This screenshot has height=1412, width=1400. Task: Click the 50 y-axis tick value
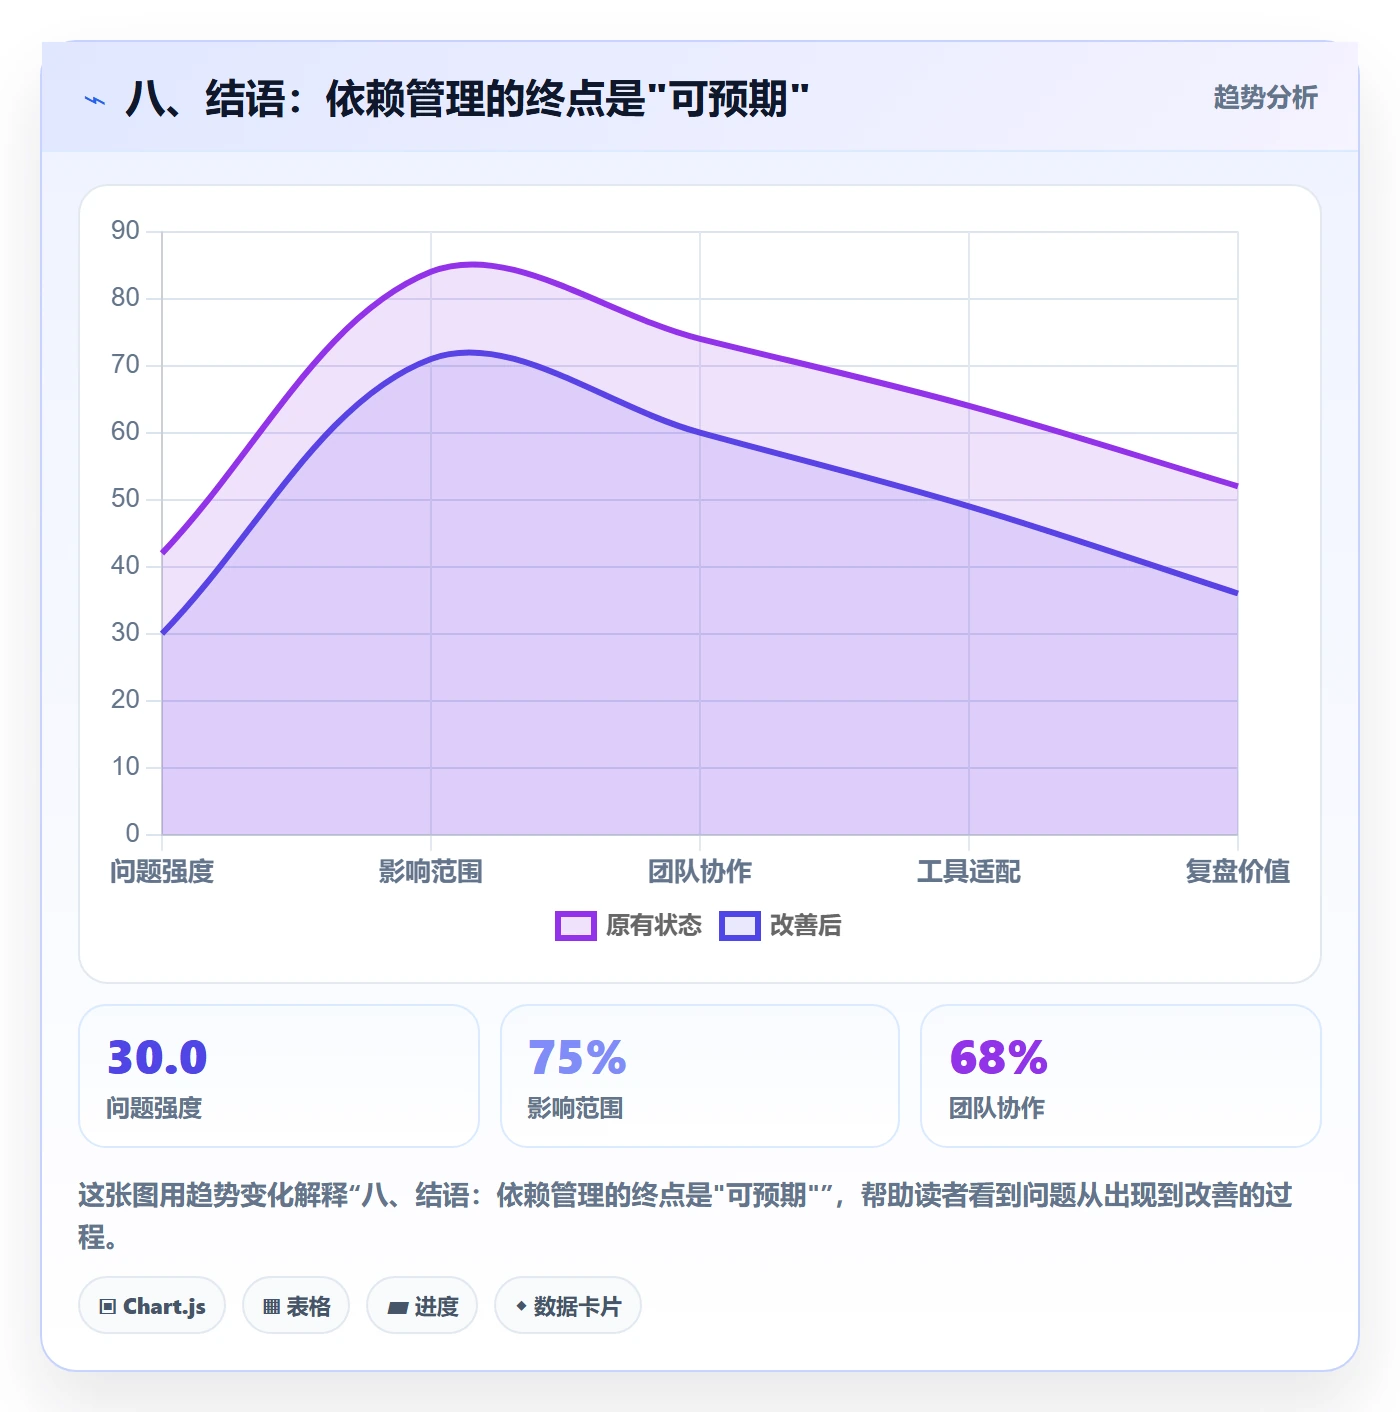125,499
